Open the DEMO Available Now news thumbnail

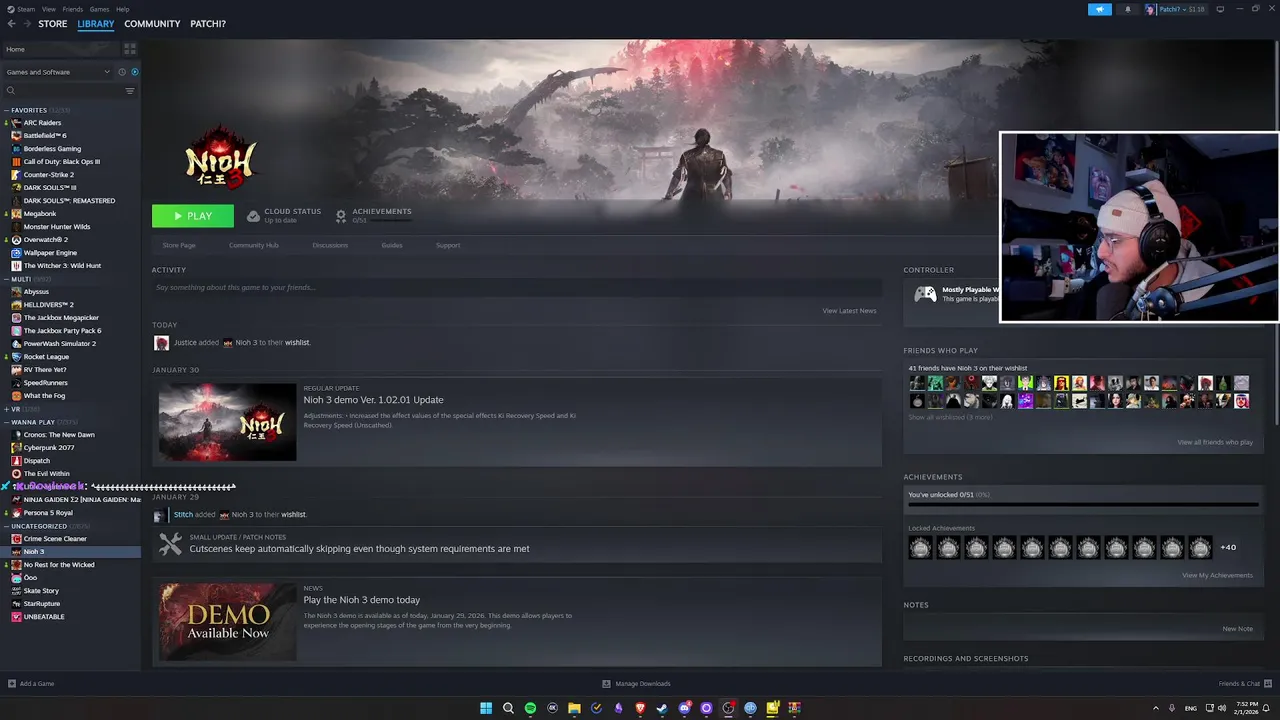tap(227, 621)
